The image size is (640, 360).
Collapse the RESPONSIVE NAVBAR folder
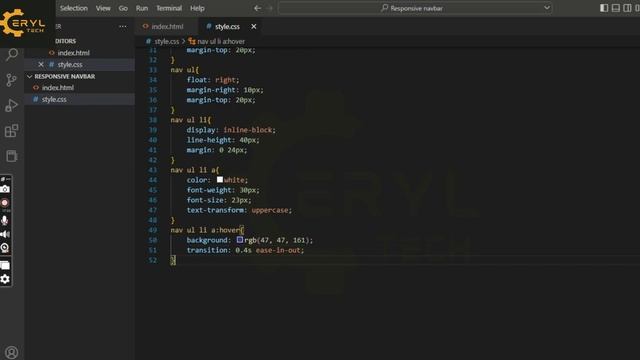tap(29, 76)
